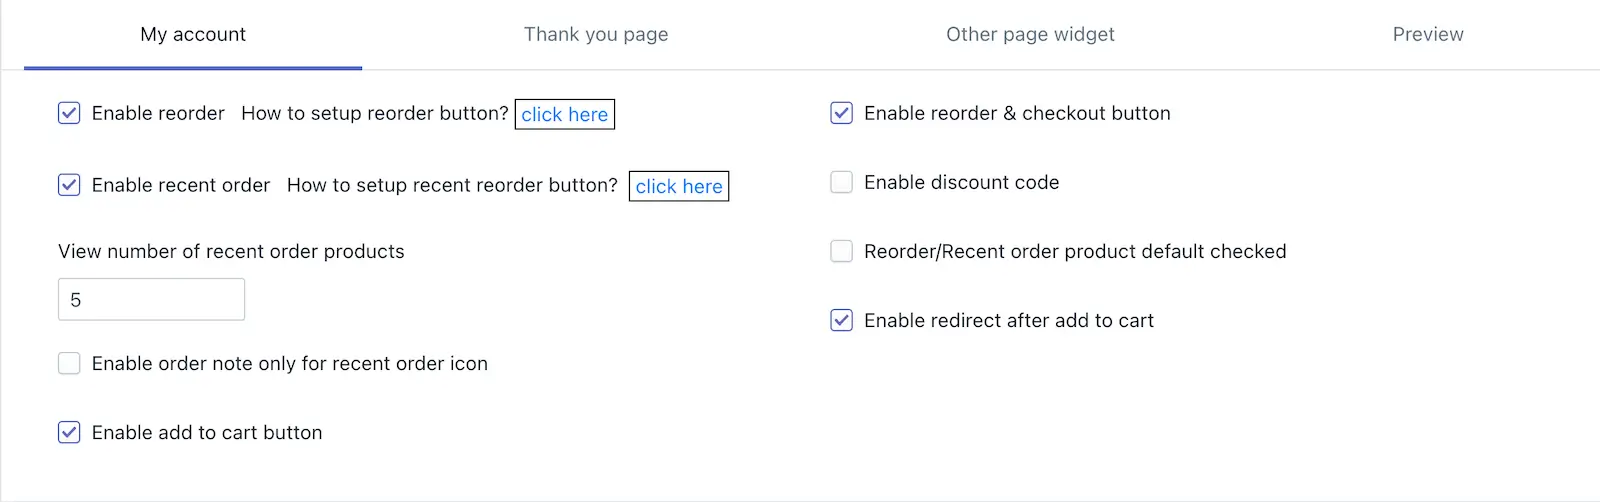The height and width of the screenshot is (502, 1600).
Task: Click the Enable discount code label
Action: tap(961, 182)
